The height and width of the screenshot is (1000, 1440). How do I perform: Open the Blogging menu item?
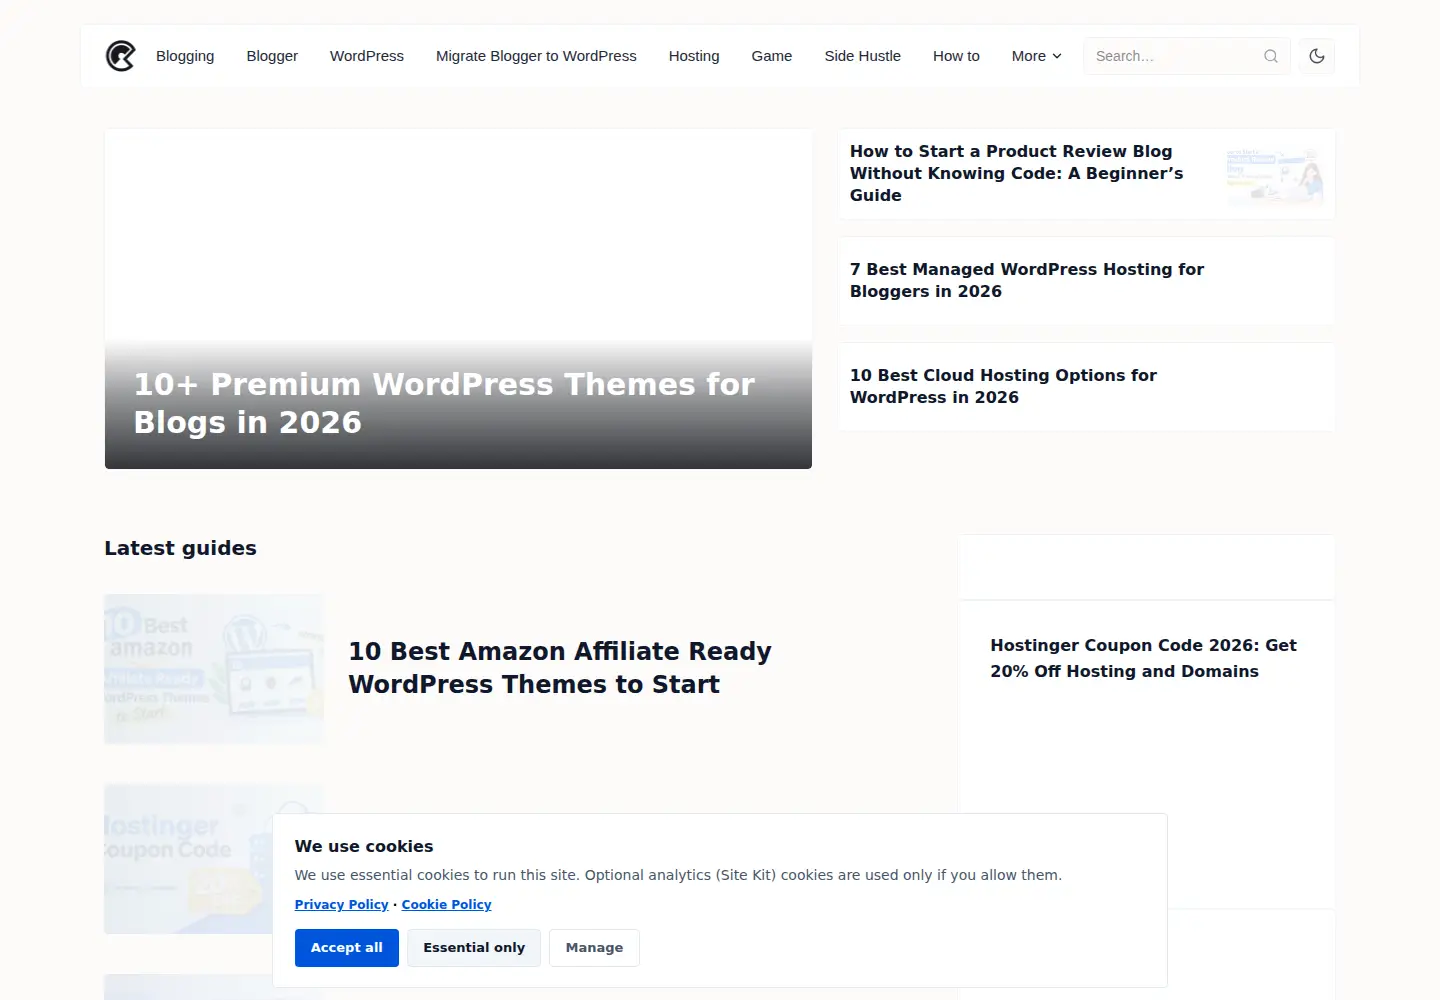tap(185, 56)
